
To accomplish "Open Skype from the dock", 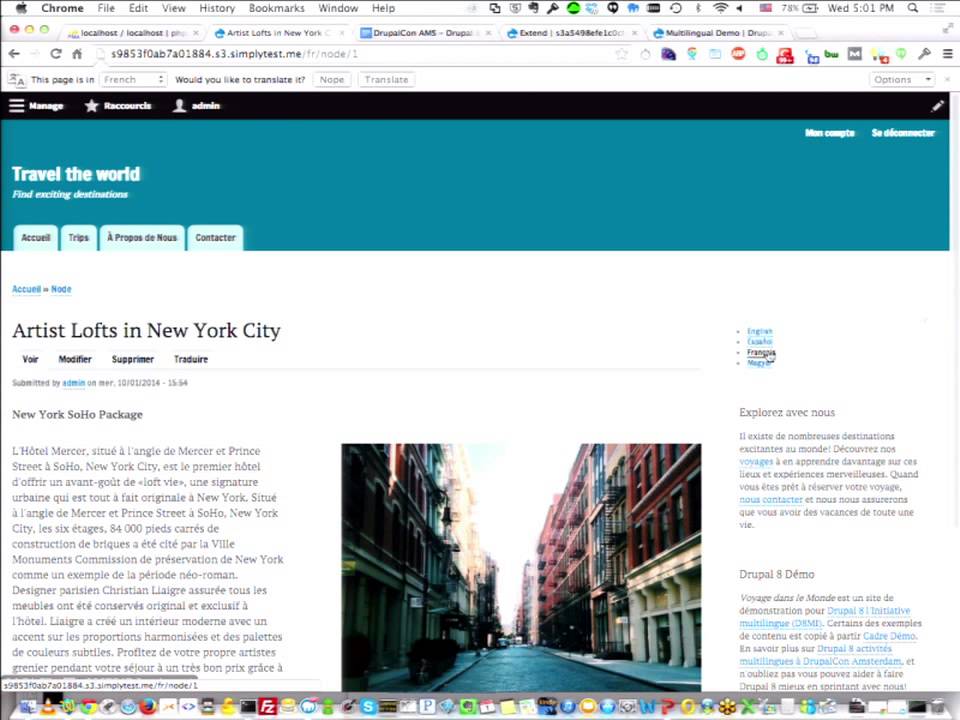I will (368, 707).
